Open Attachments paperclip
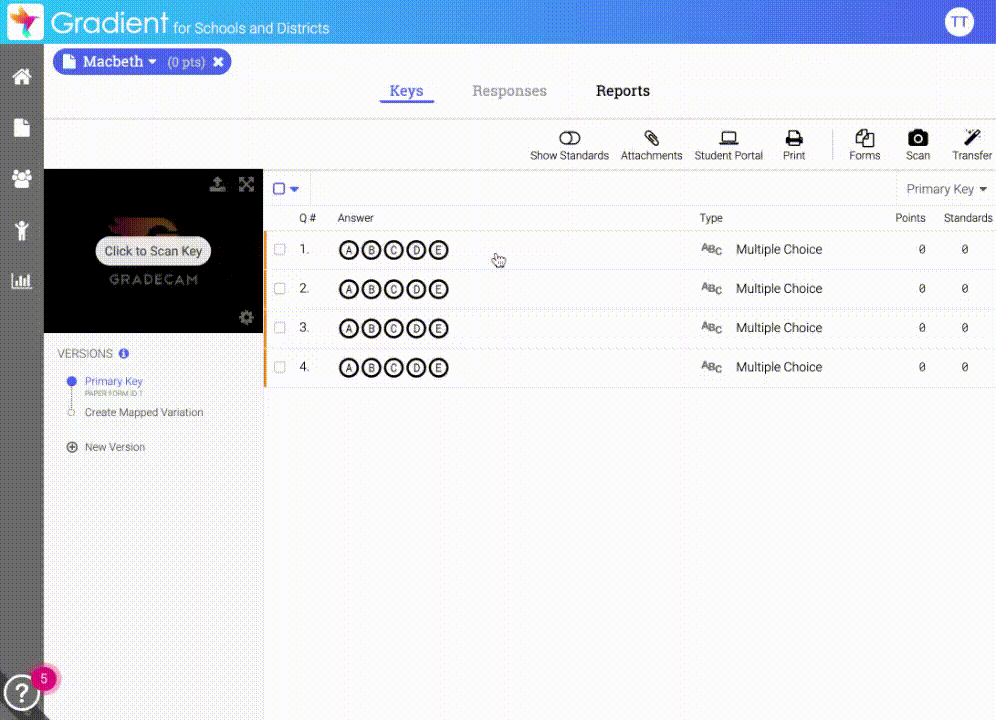 coord(651,144)
